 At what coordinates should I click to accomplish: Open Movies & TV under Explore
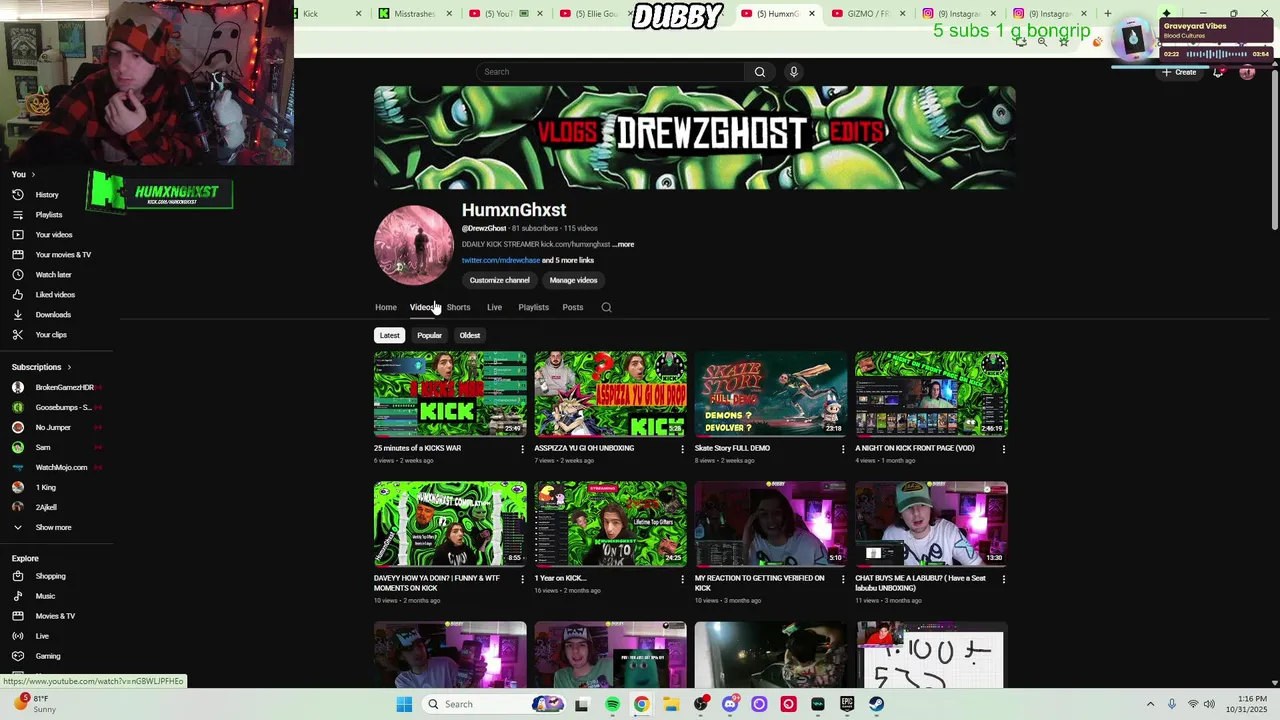pyautogui.click(x=55, y=616)
